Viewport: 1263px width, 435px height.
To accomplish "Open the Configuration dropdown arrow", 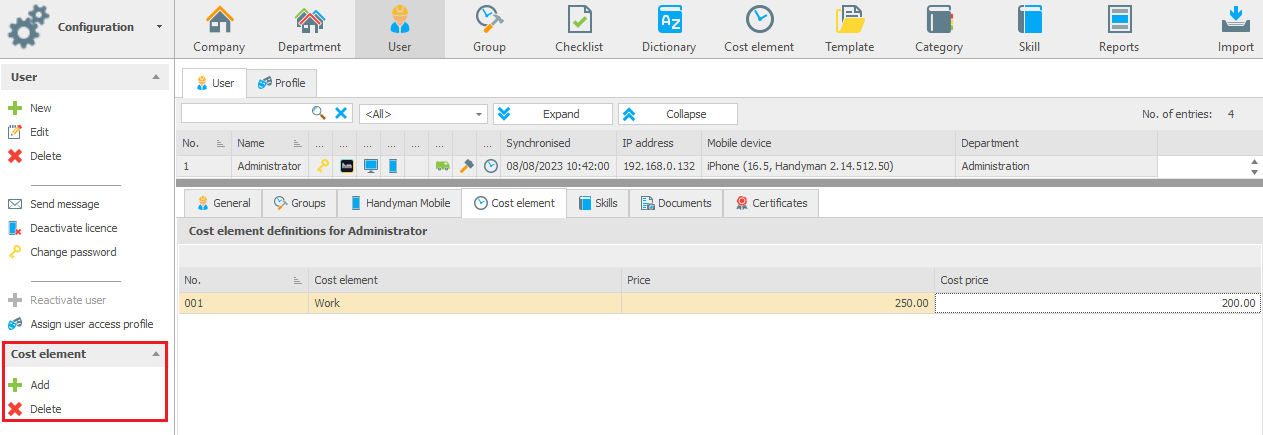I will click(159, 27).
